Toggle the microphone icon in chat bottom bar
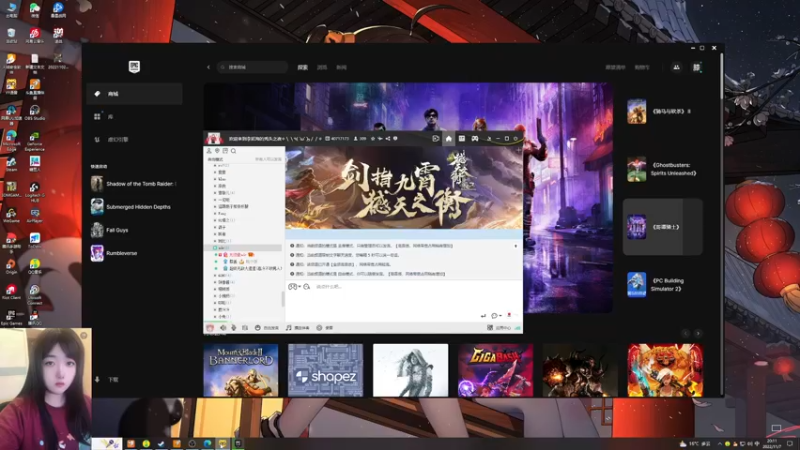 tap(234, 328)
